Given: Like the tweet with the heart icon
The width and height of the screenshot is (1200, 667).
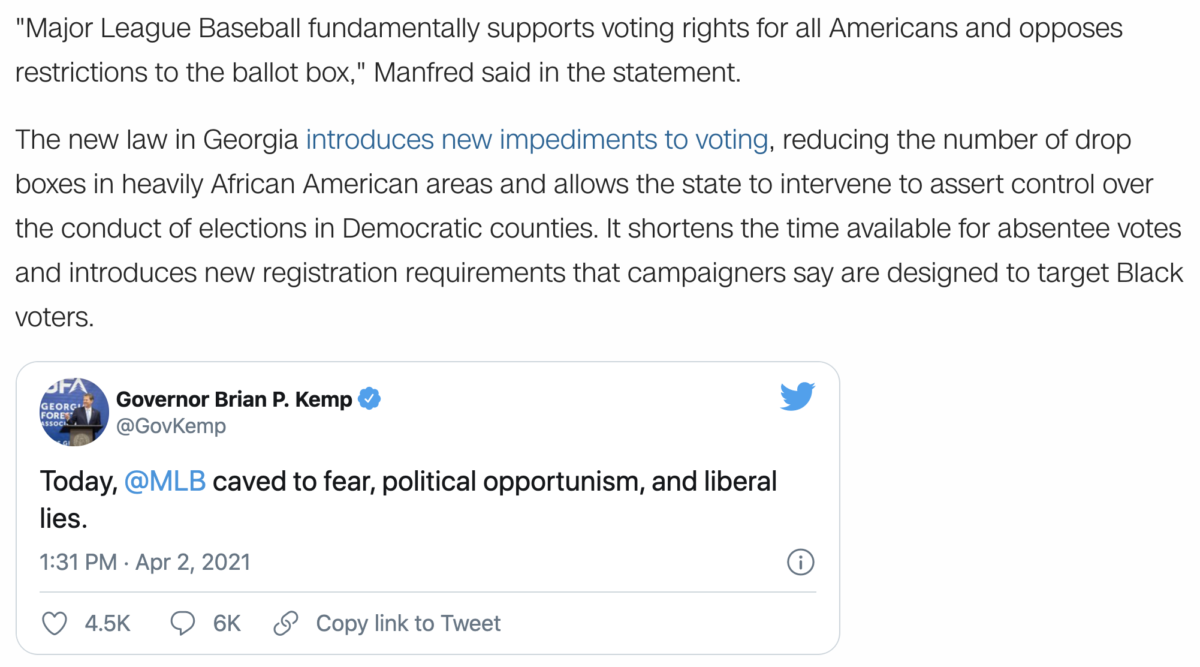Looking at the screenshot, I should pyautogui.click(x=56, y=624).
